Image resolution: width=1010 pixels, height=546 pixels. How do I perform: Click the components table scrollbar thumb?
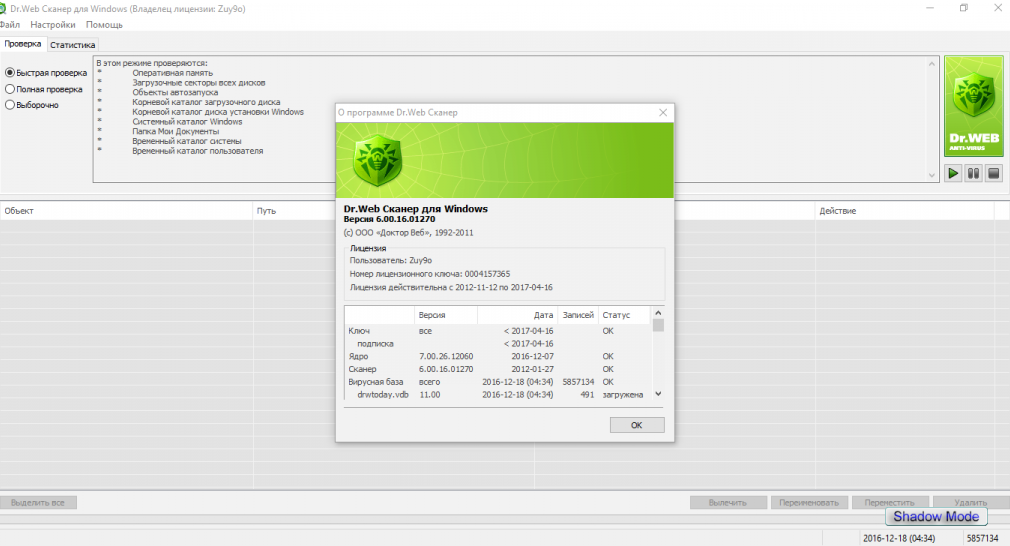tap(658, 325)
